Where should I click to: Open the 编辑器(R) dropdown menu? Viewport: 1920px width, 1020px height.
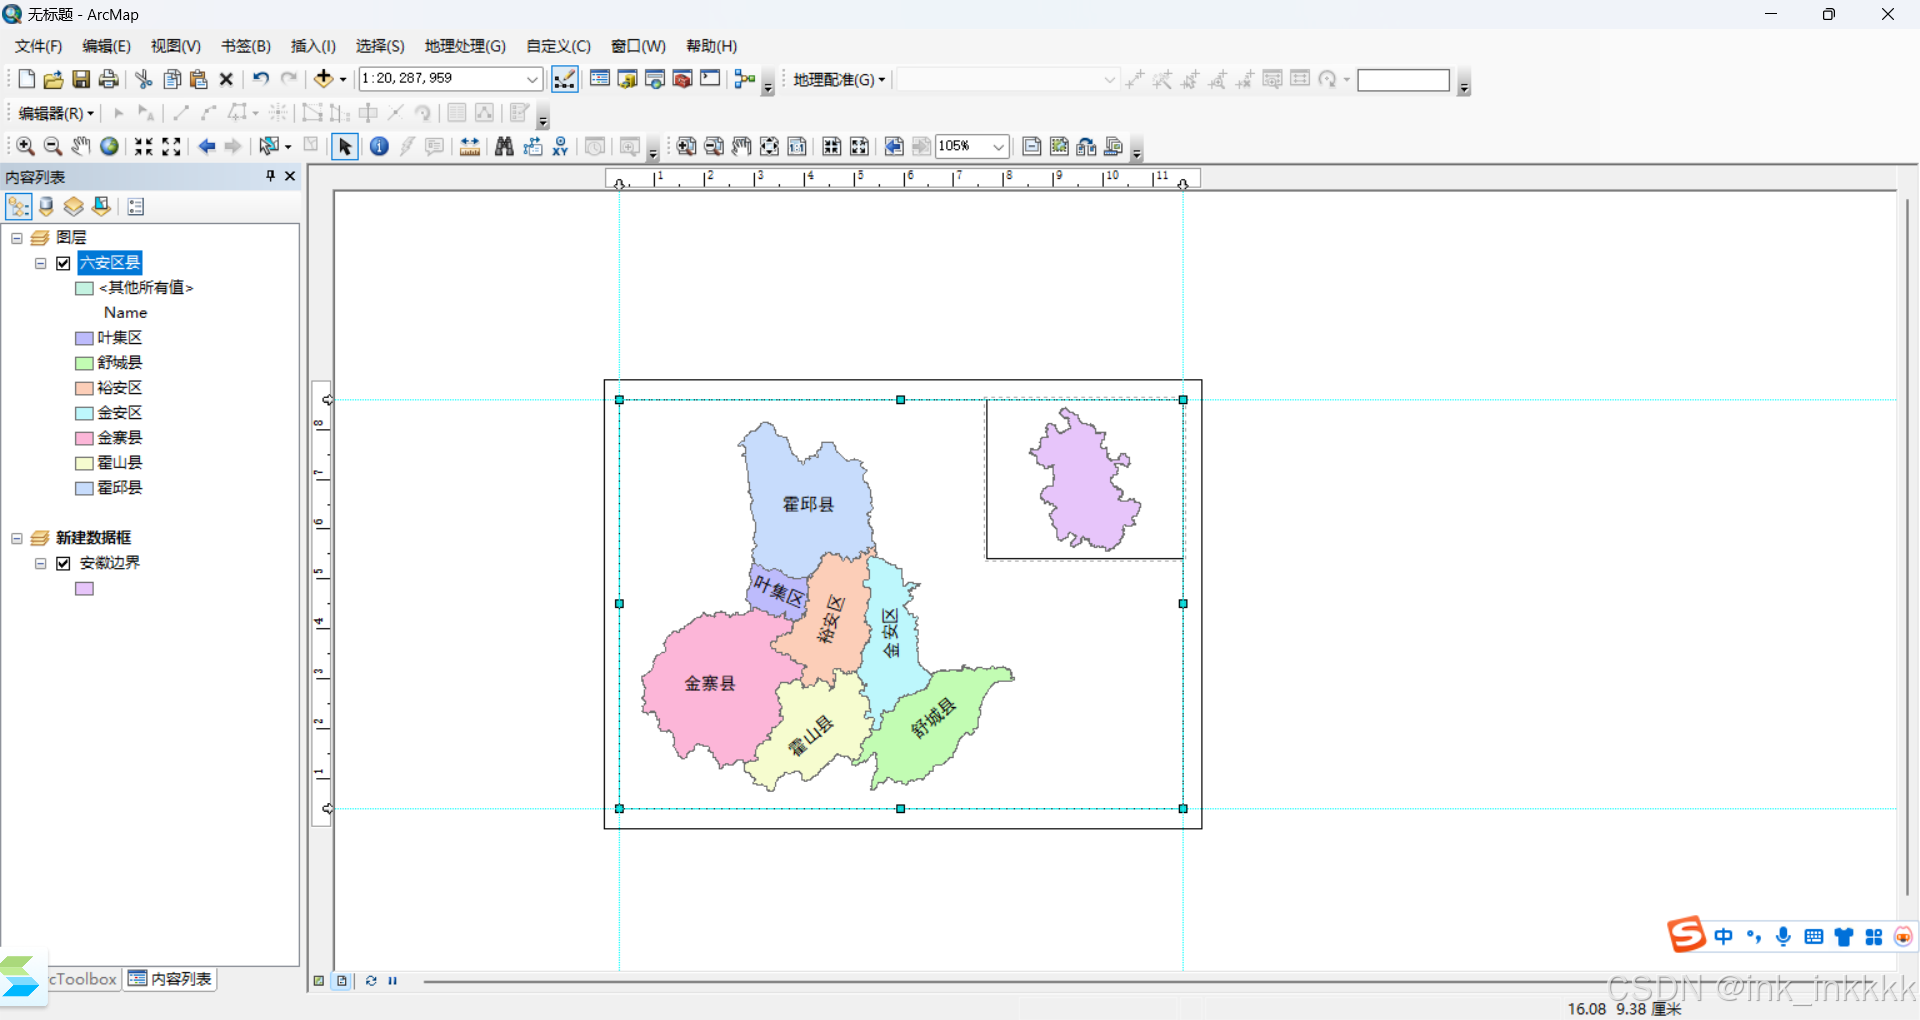[56, 113]
